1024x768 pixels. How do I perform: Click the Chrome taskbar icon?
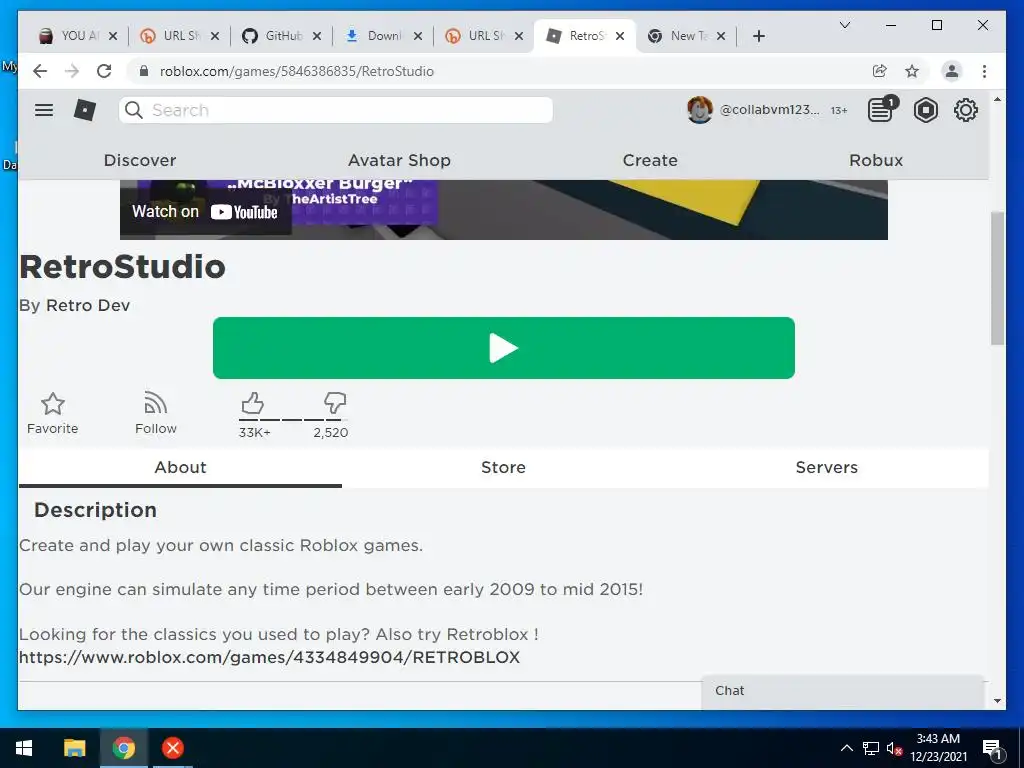coord(123,748)
